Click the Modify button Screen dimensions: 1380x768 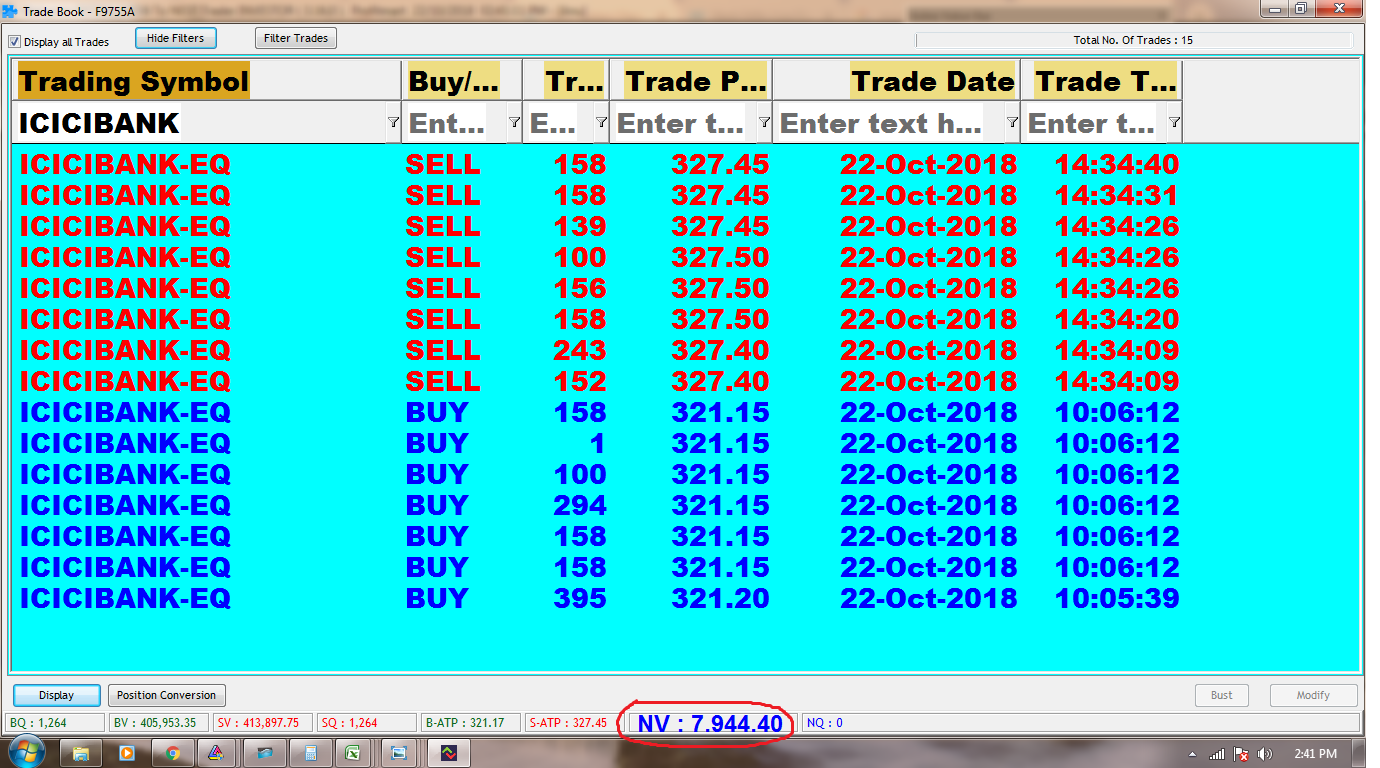(1313, 695)
